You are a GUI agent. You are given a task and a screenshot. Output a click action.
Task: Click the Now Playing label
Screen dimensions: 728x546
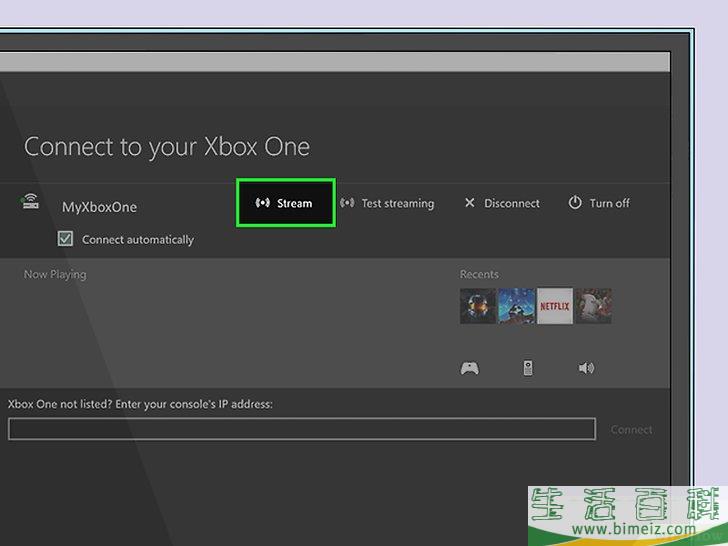(55, 274)
